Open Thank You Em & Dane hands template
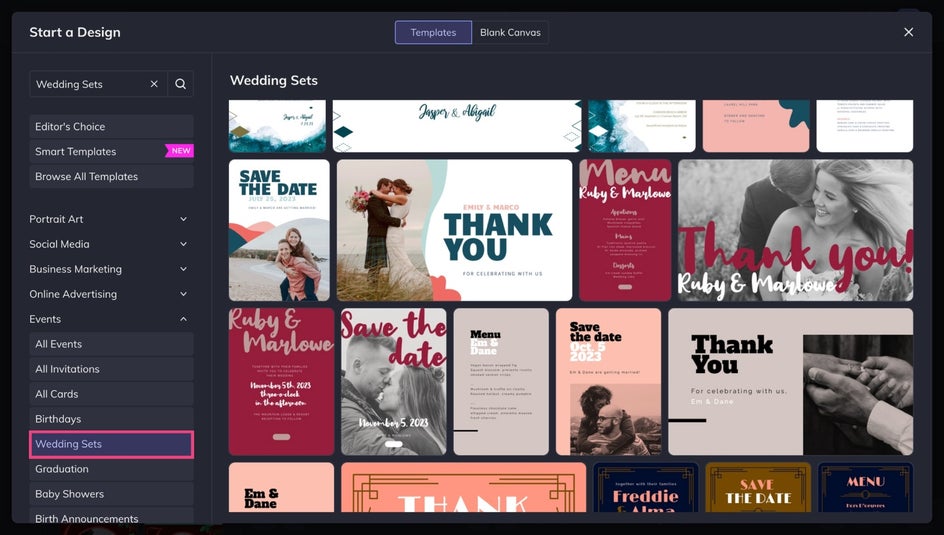944x535 pixels. 790,382
